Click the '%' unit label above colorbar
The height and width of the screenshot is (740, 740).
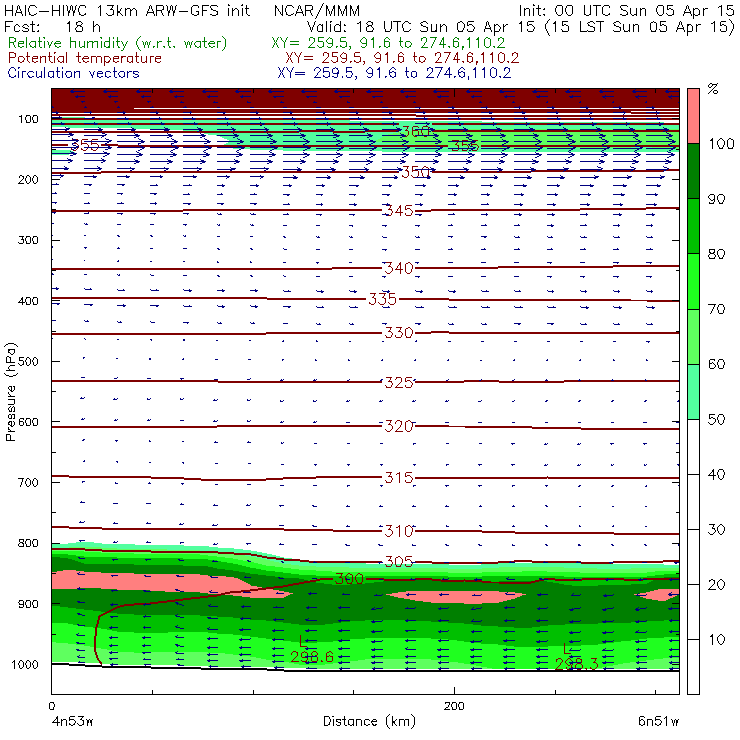(x=713, y=88)
